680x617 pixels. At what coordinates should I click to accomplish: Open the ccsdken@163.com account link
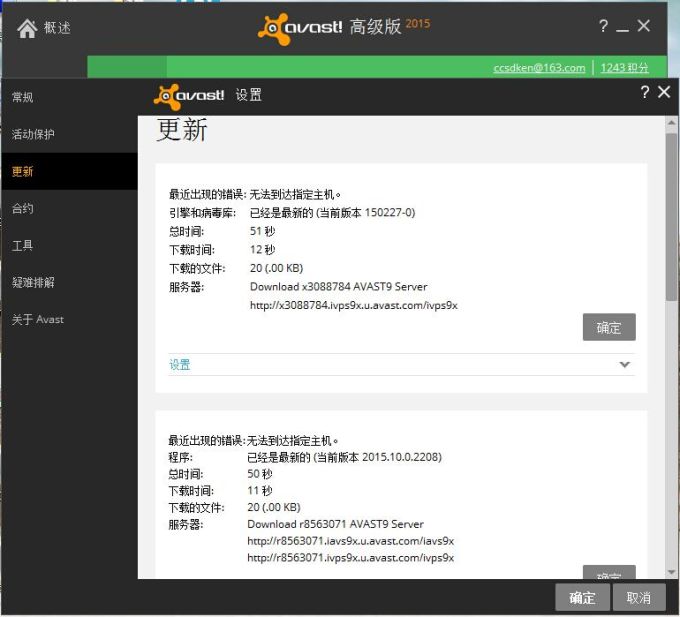point(539,68)
